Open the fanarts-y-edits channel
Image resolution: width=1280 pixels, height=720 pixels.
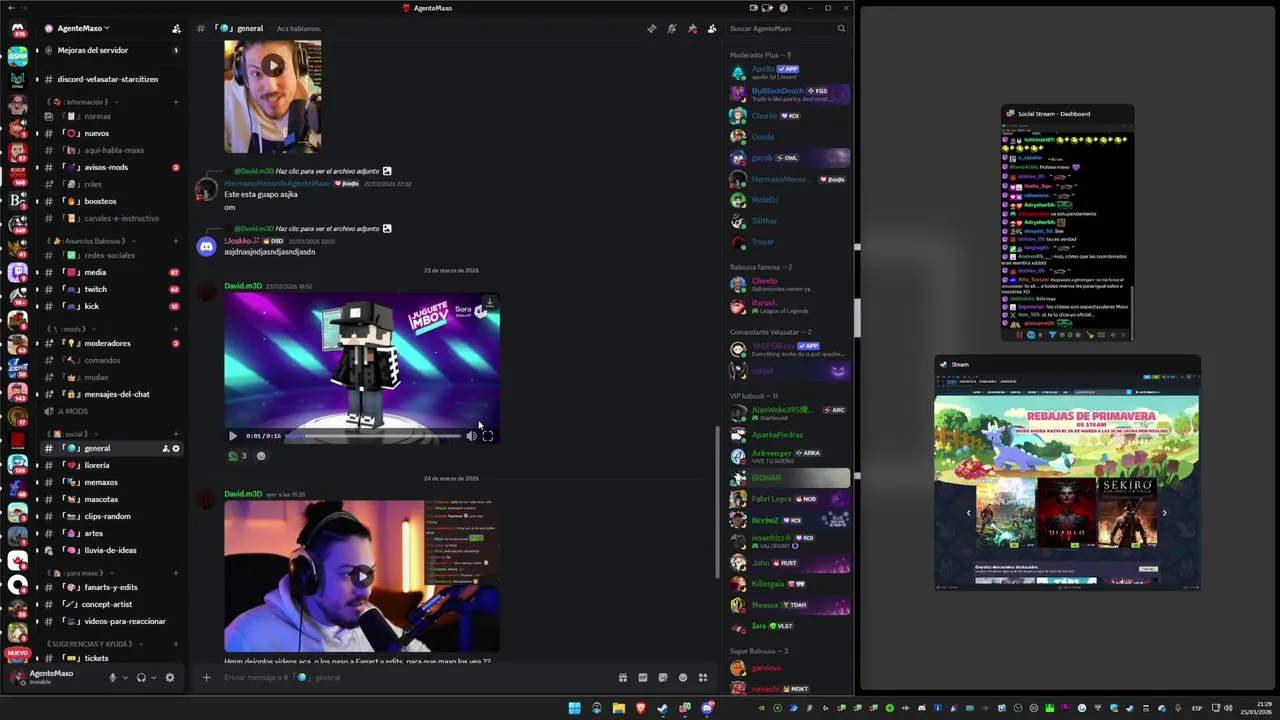tap(110, 587)
